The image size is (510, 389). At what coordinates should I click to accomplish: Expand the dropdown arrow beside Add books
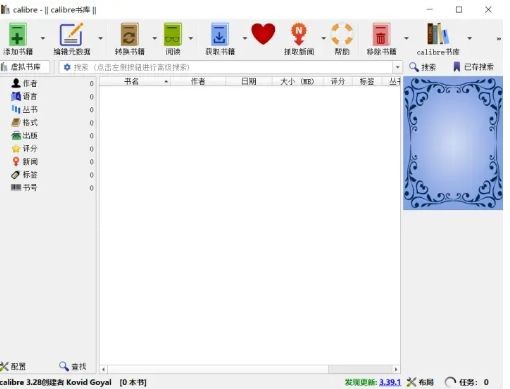coord(43,38)
